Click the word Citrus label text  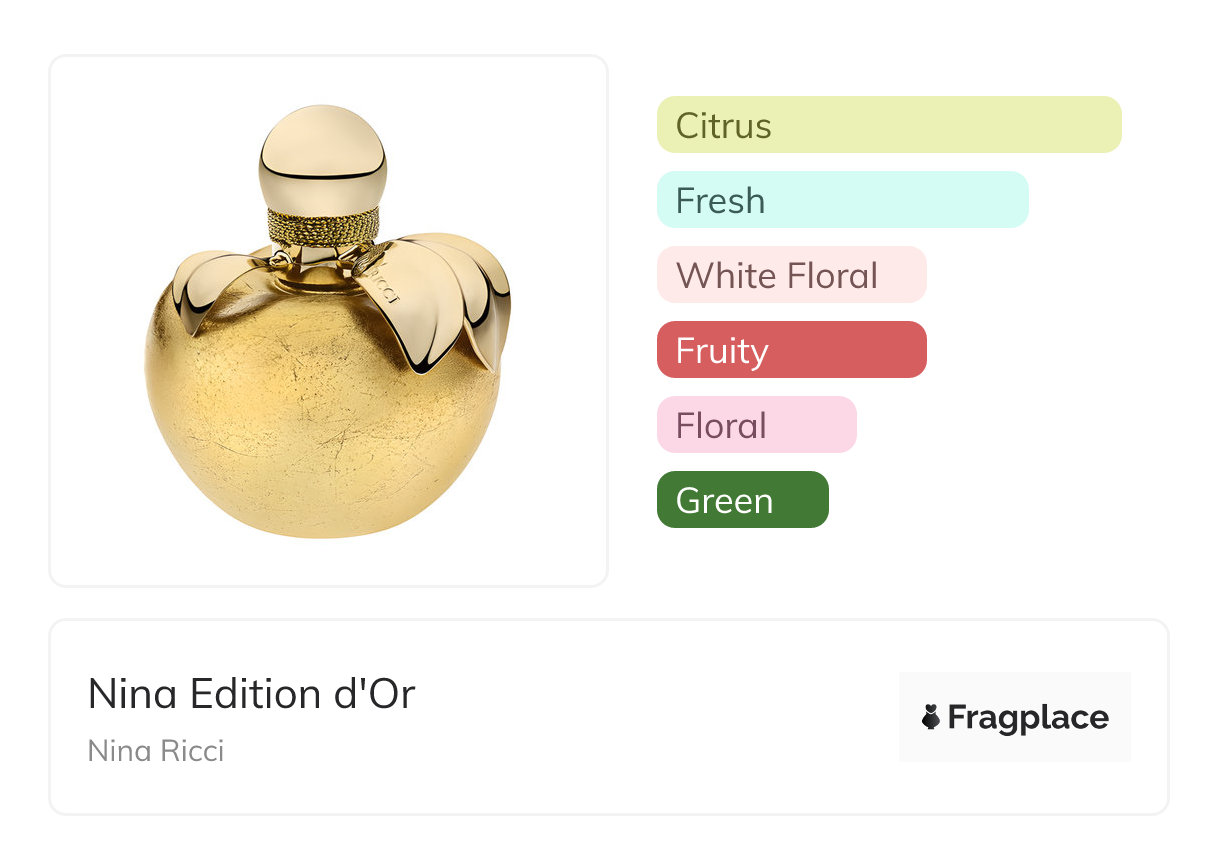723,126
